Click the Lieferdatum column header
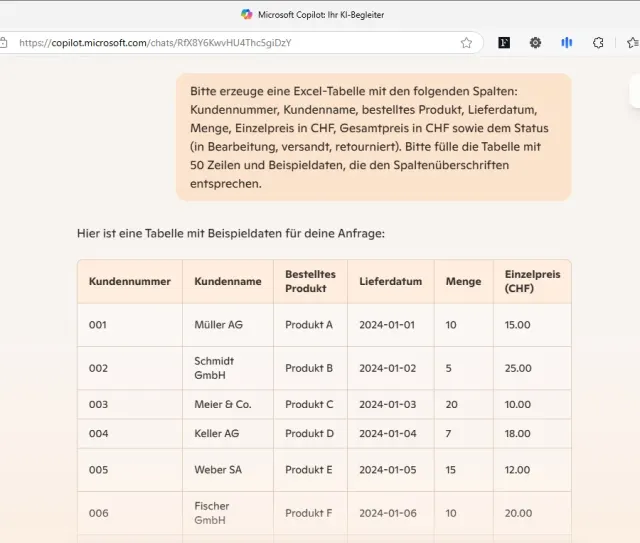The width and height of the screenshot is (640, 543). [x=390, y=281]
